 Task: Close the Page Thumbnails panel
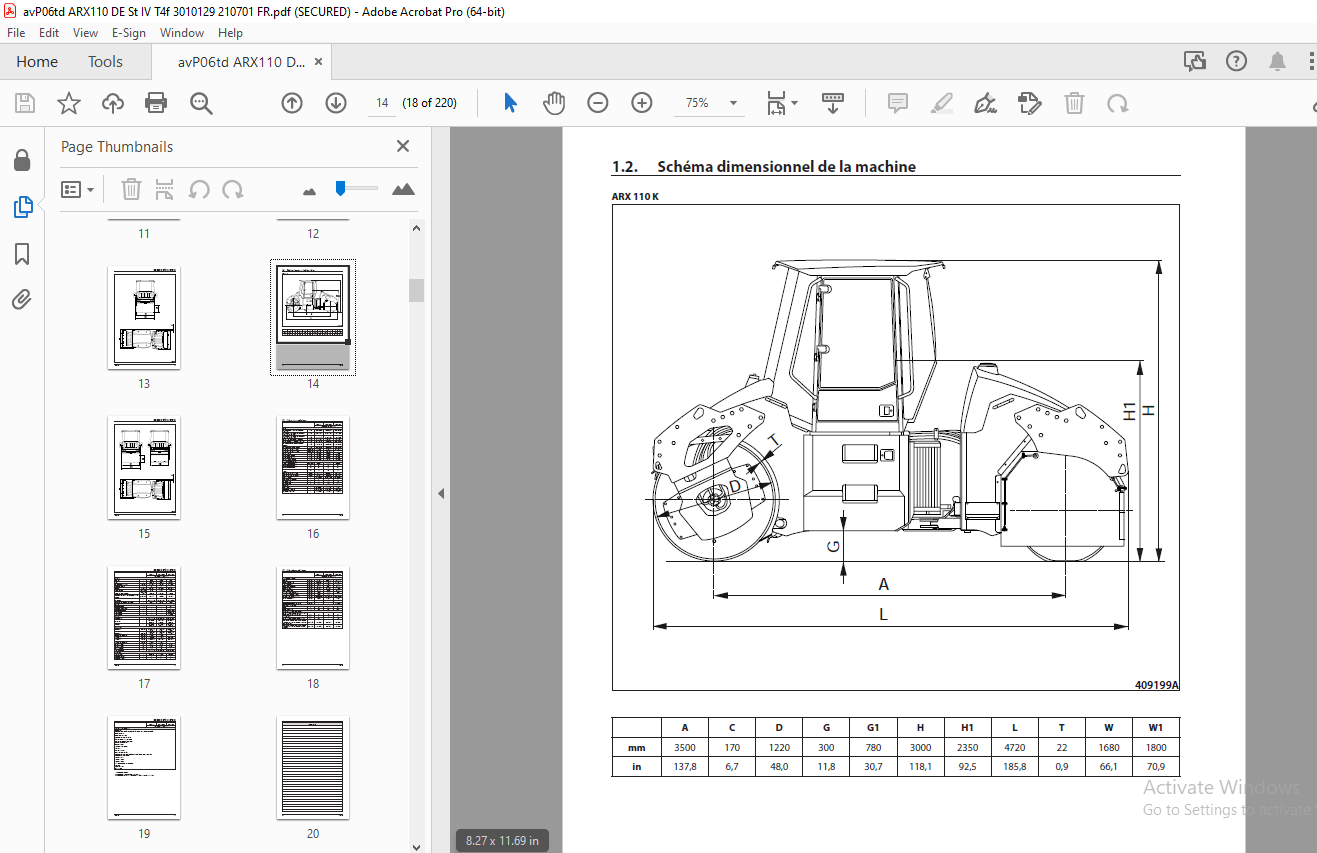(403, 146)
